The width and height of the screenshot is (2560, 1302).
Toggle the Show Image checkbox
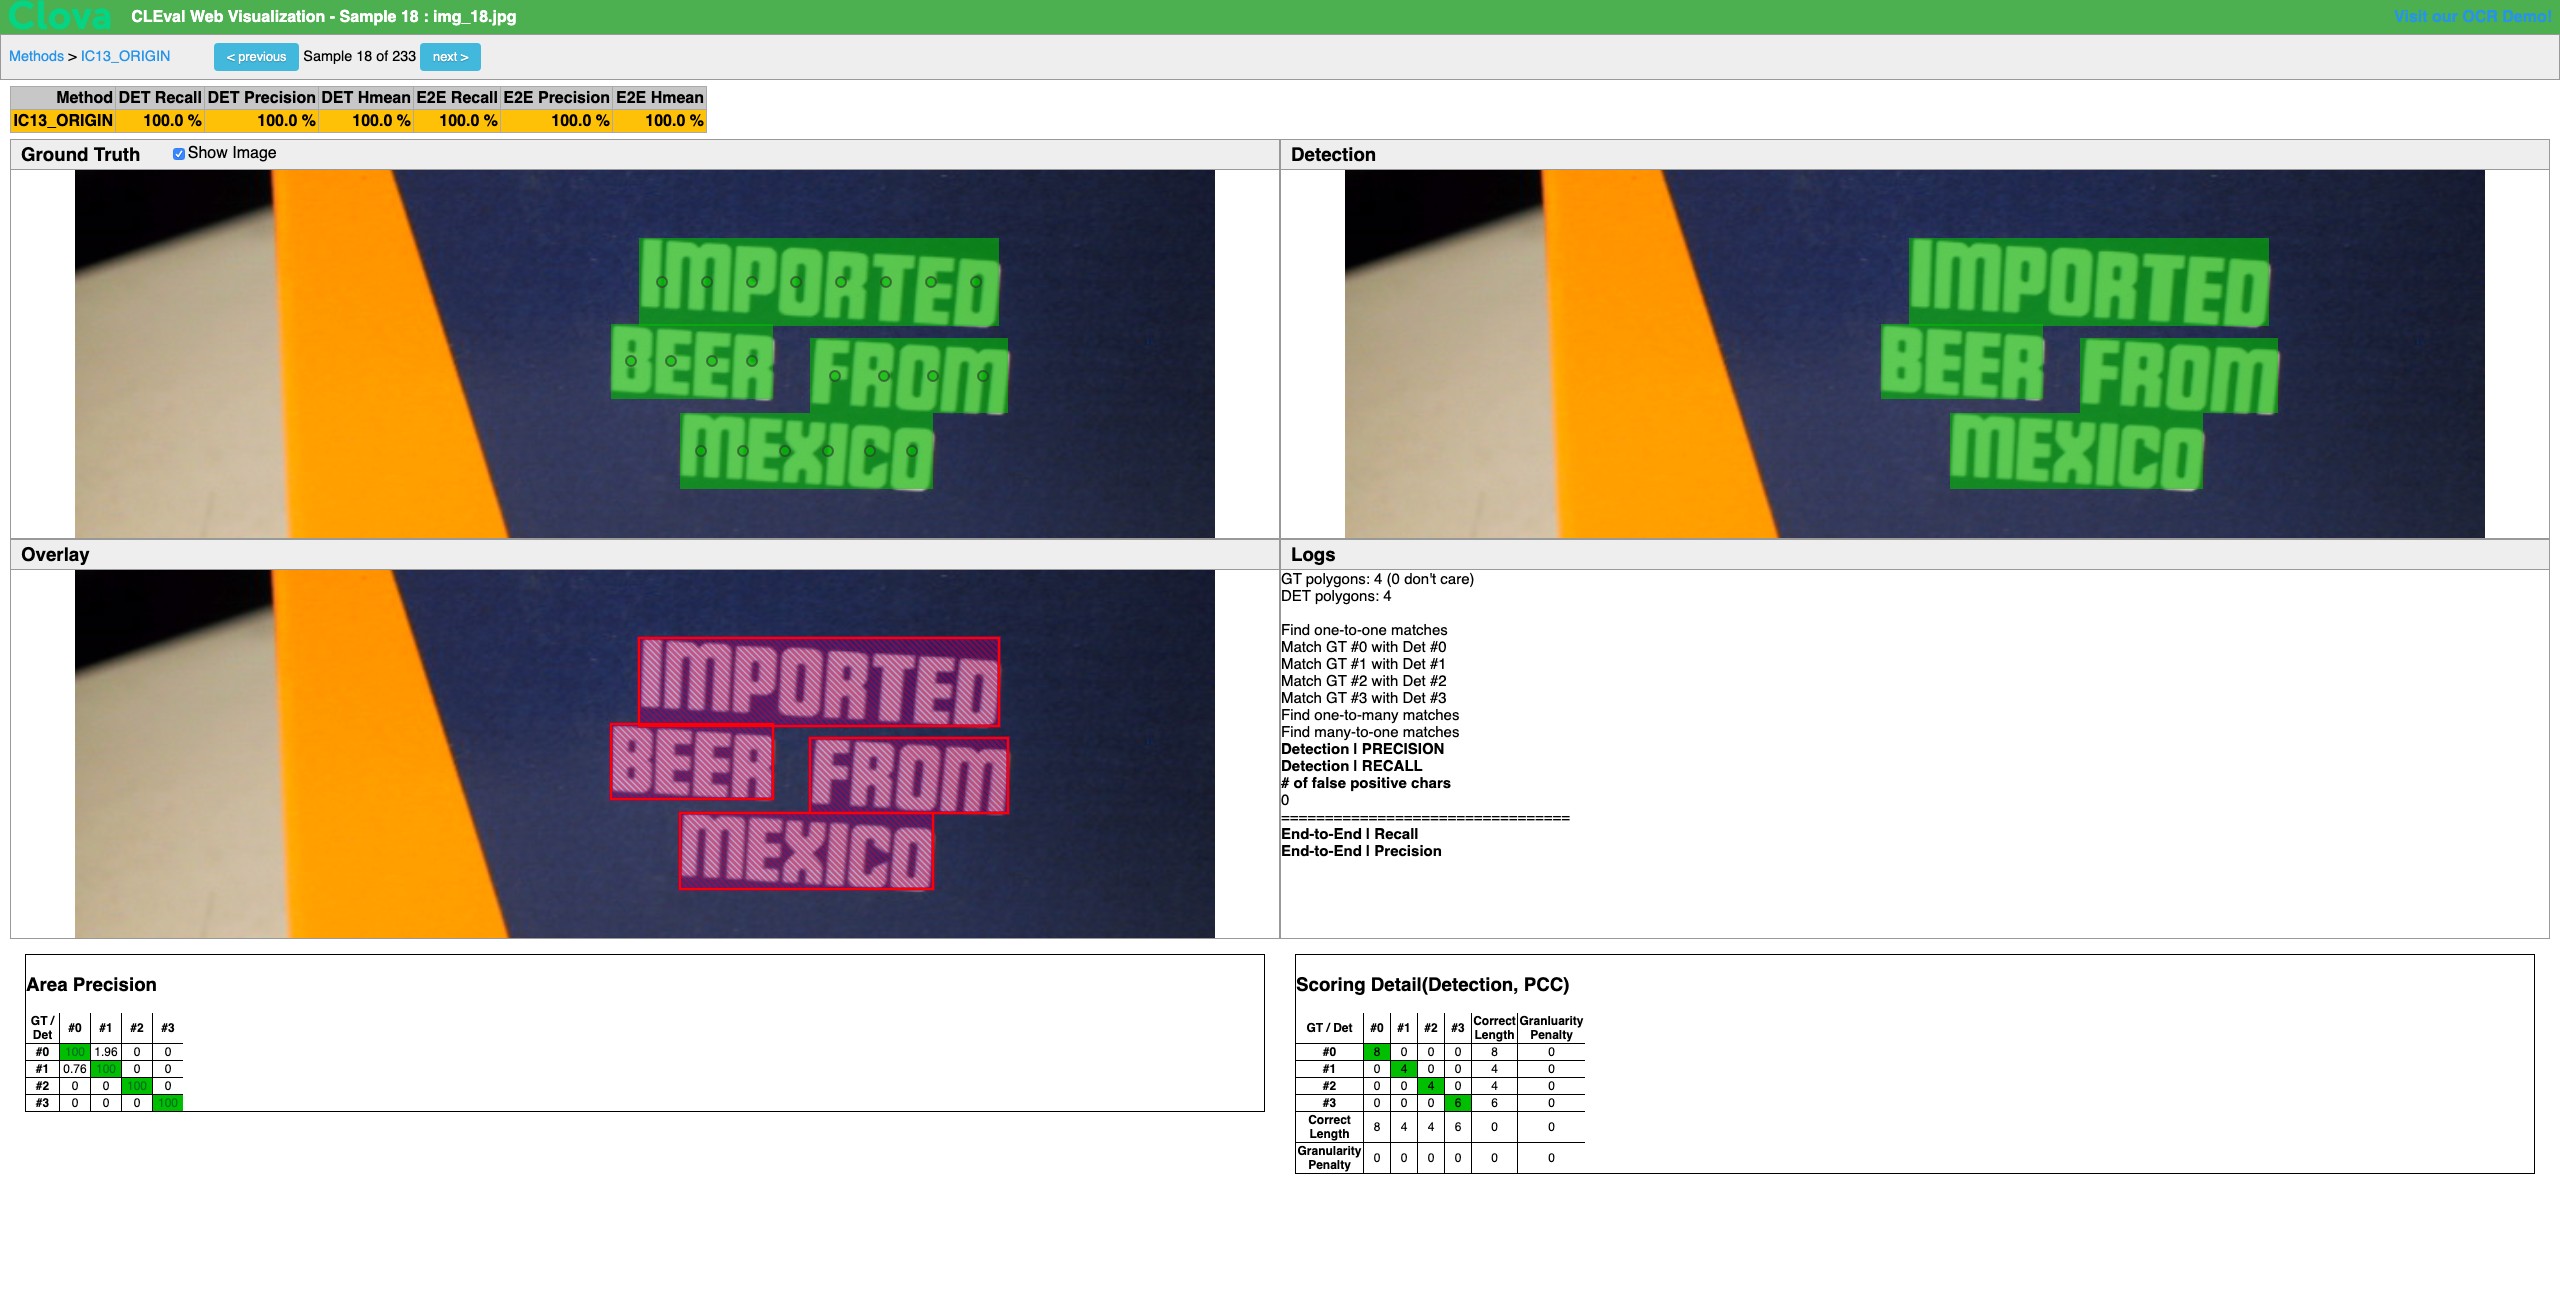[x=179, y=154]
